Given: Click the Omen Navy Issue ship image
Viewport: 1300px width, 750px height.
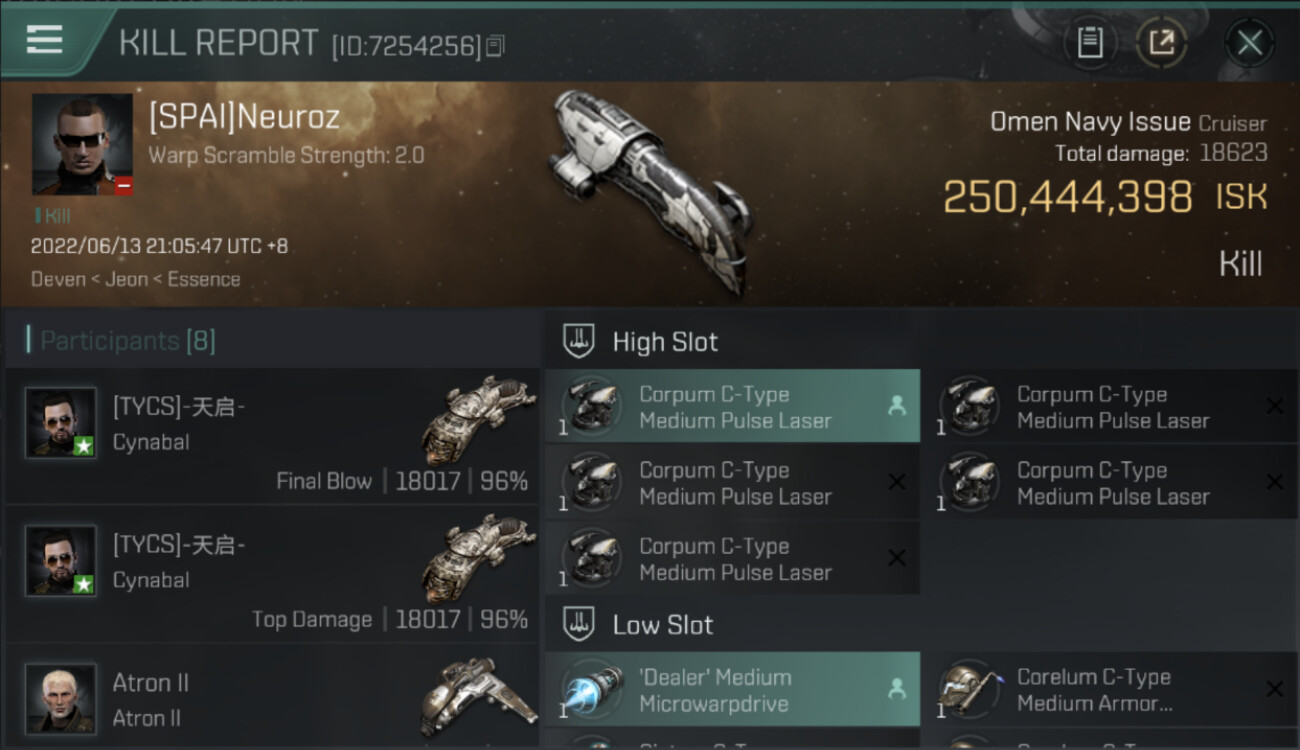Looking at the screenshot, I should [x=650, y=190].
